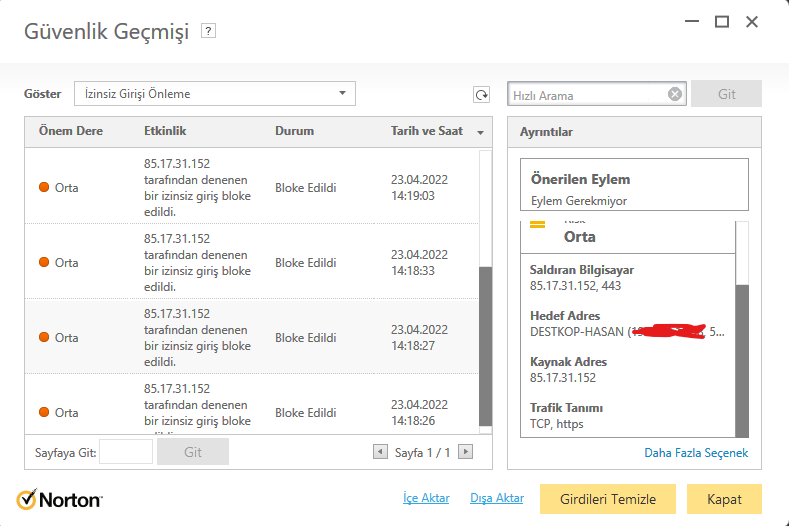Sort by Tarih ve Saat column arrow
This screenshot has height=526, width=789.
pyautogui.click(x=481, y=132)
